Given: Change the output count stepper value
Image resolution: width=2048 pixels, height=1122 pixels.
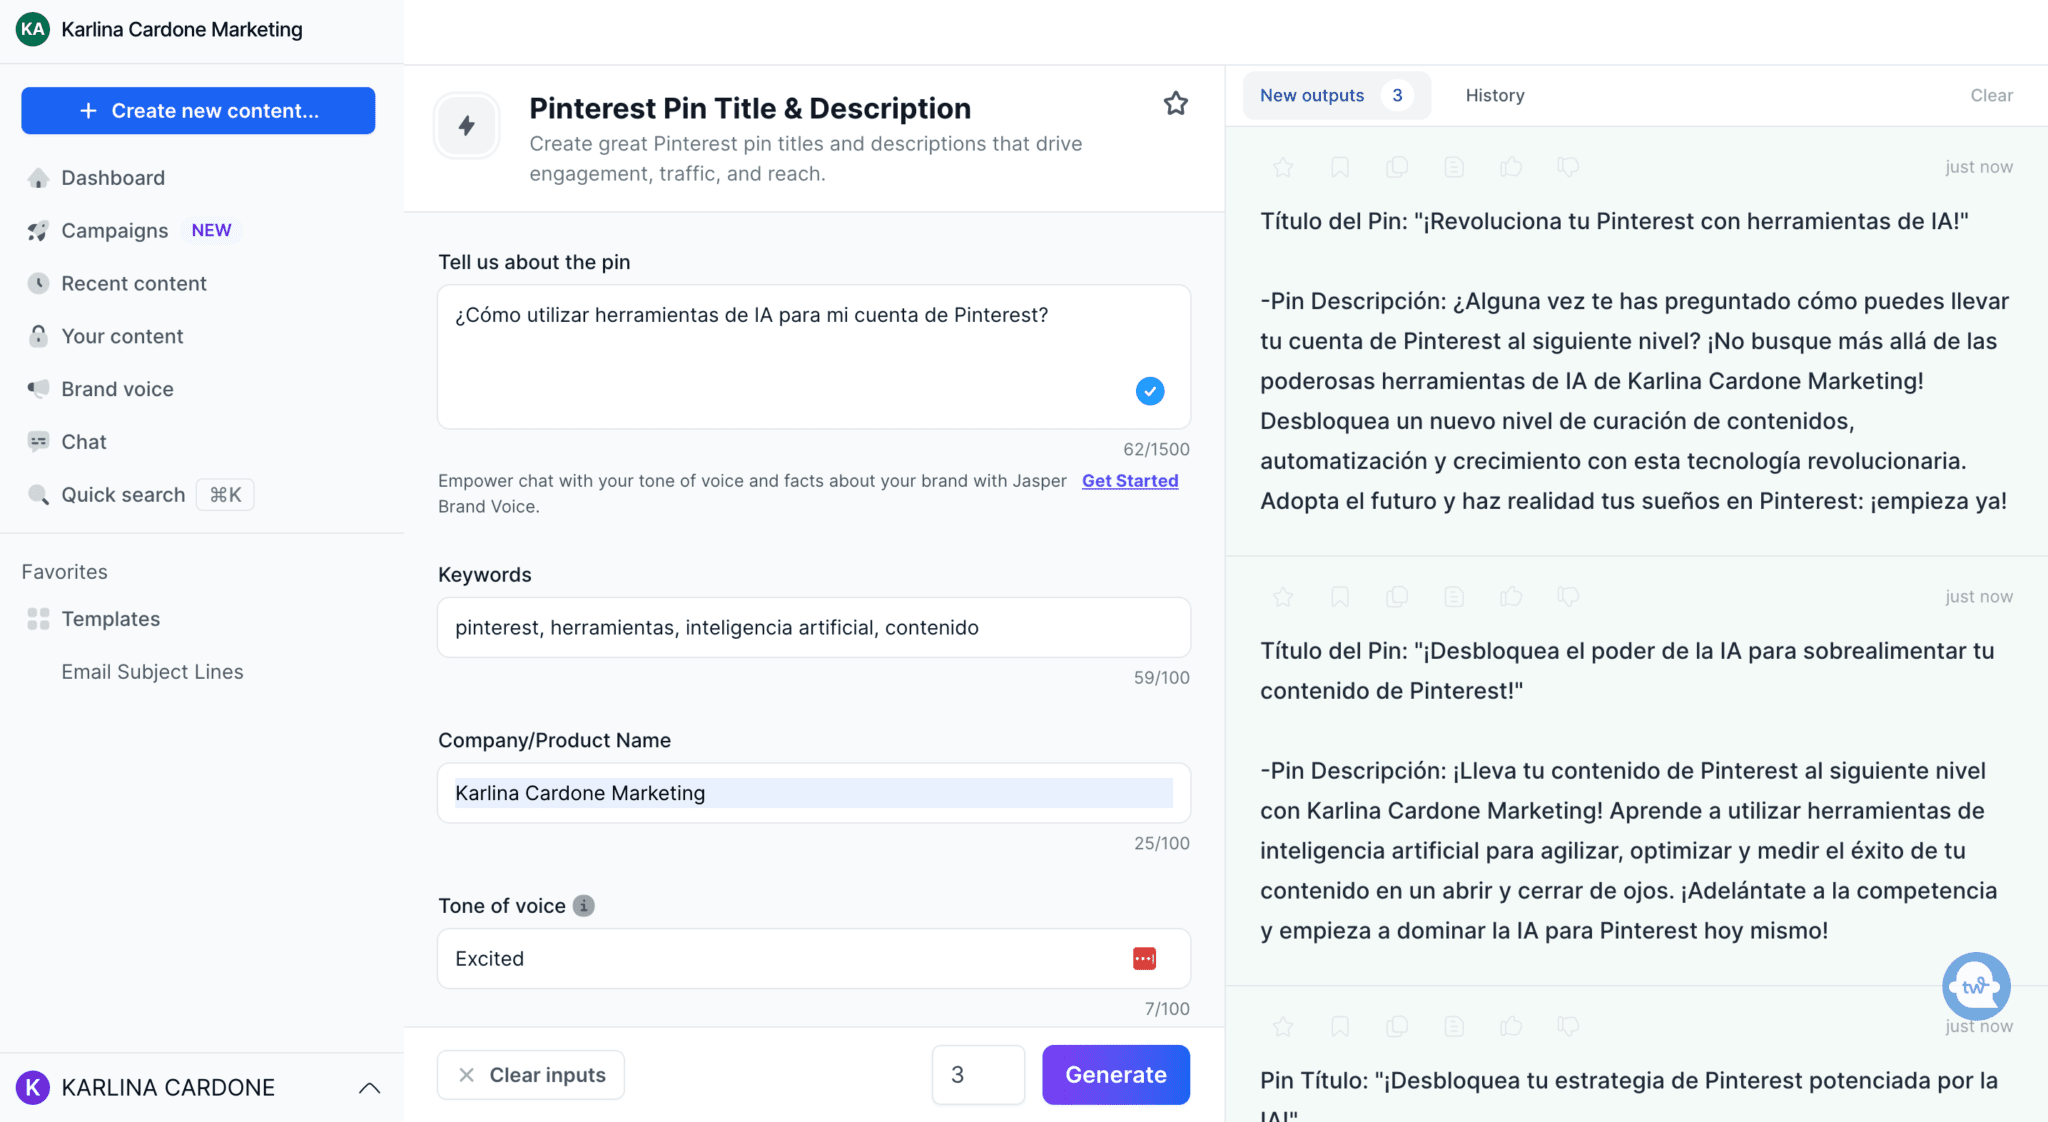Looking at the screenshot, I should pyautogui.click(x=978, y=1074).
